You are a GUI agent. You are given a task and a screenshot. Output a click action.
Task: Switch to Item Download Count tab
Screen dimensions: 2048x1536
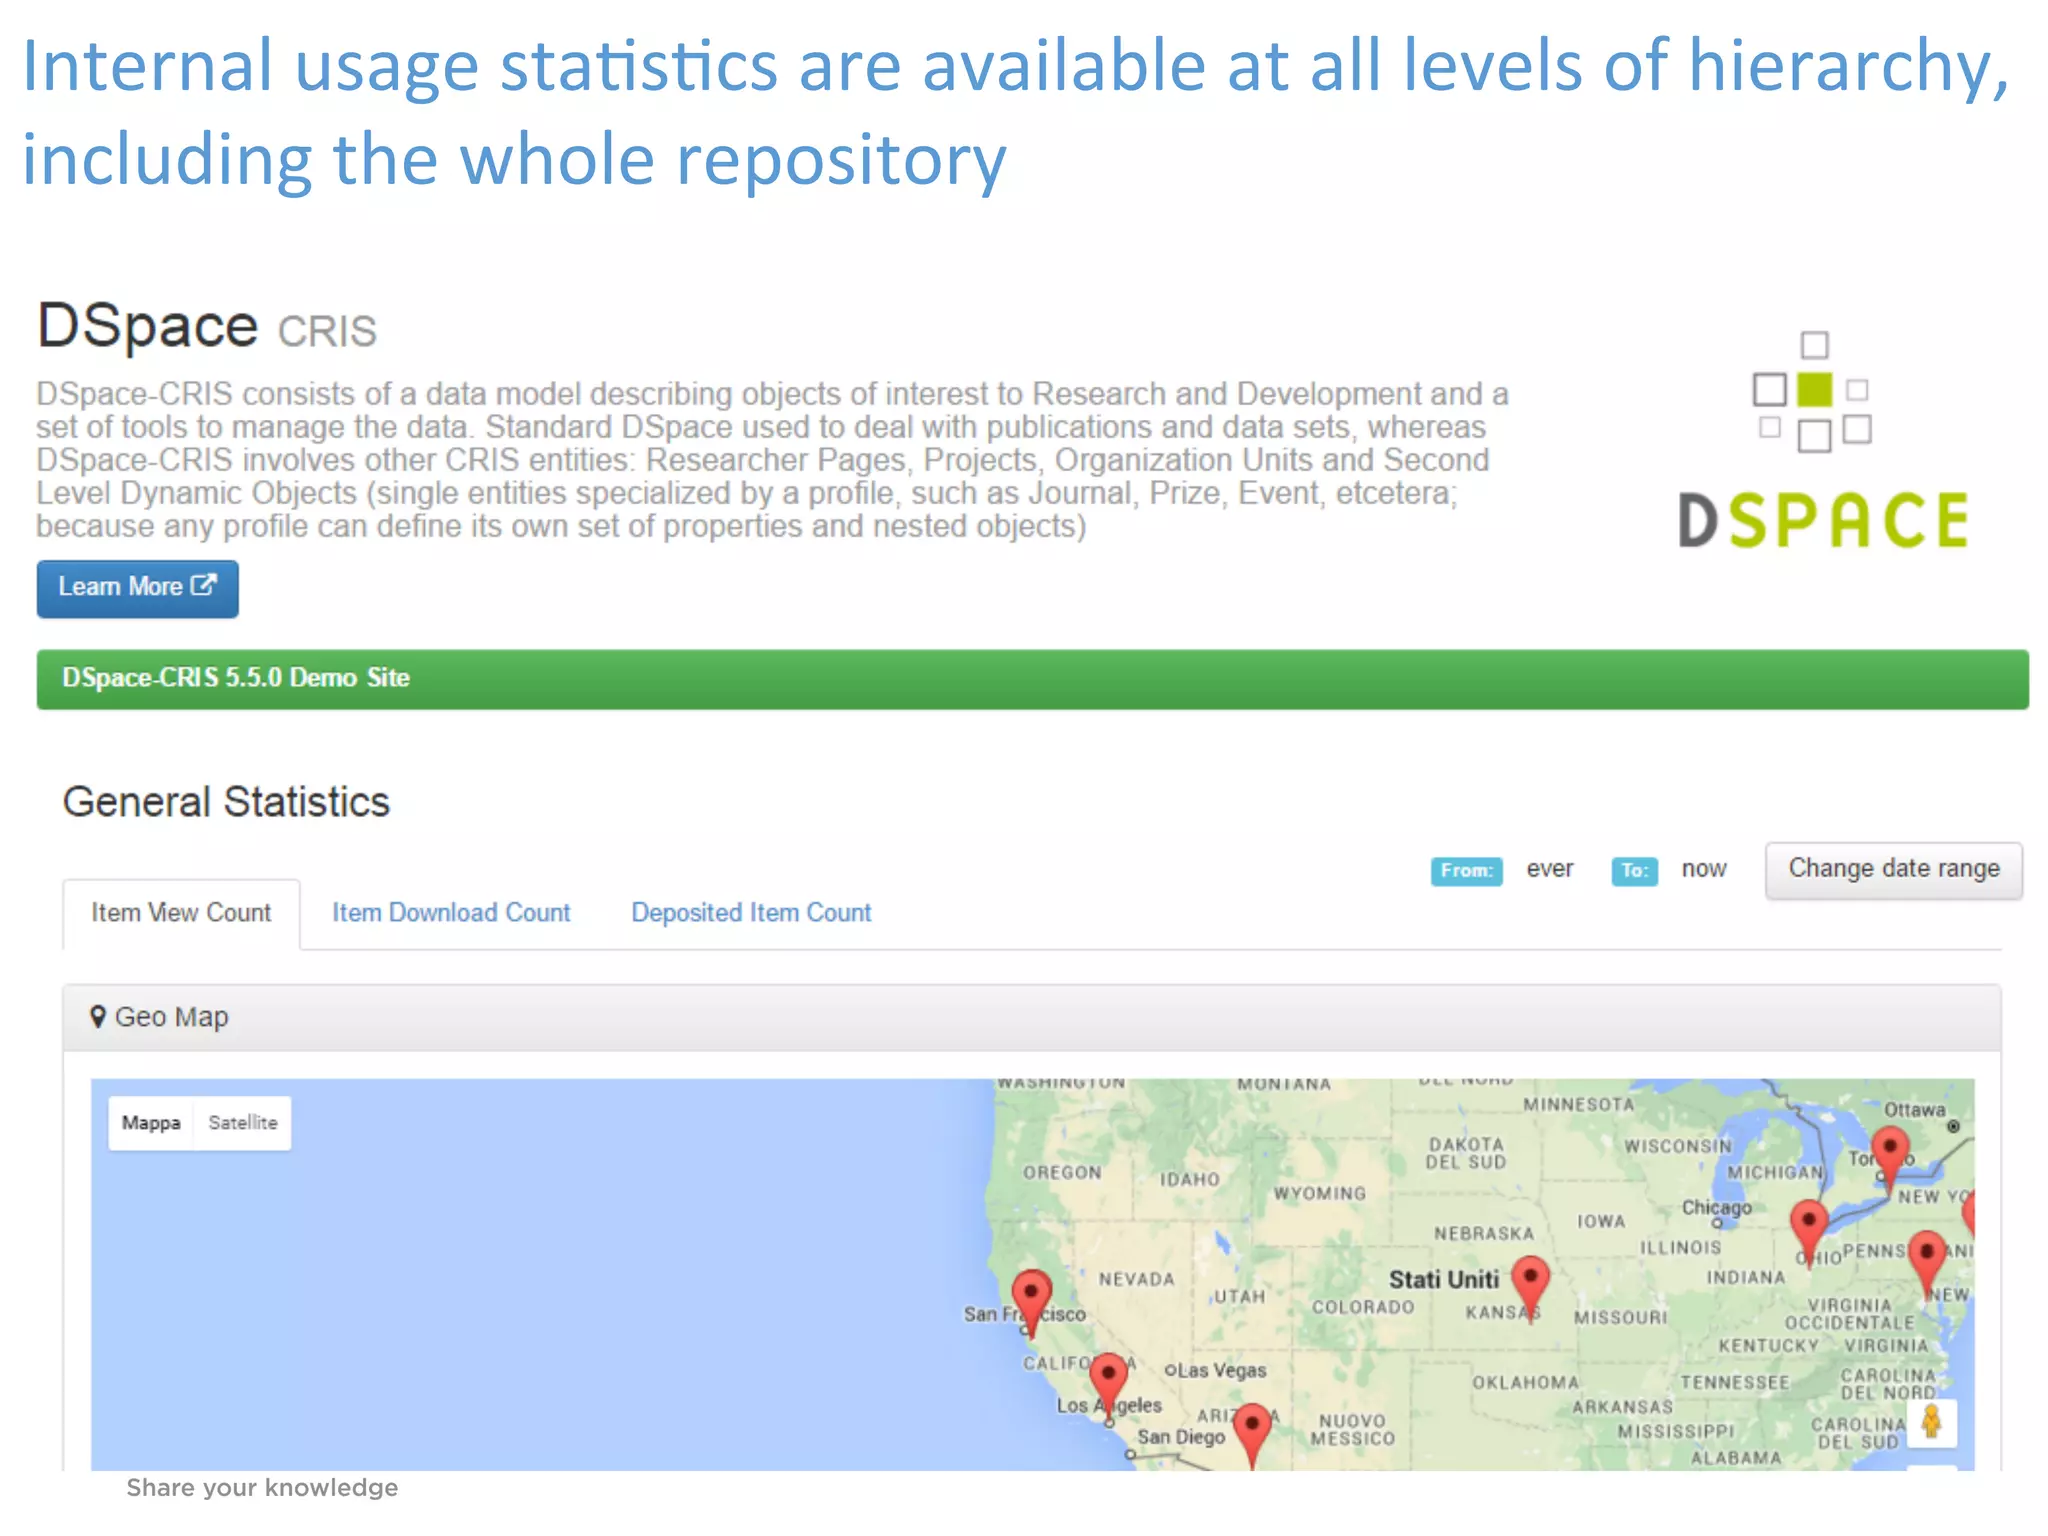tap(451, 913)
